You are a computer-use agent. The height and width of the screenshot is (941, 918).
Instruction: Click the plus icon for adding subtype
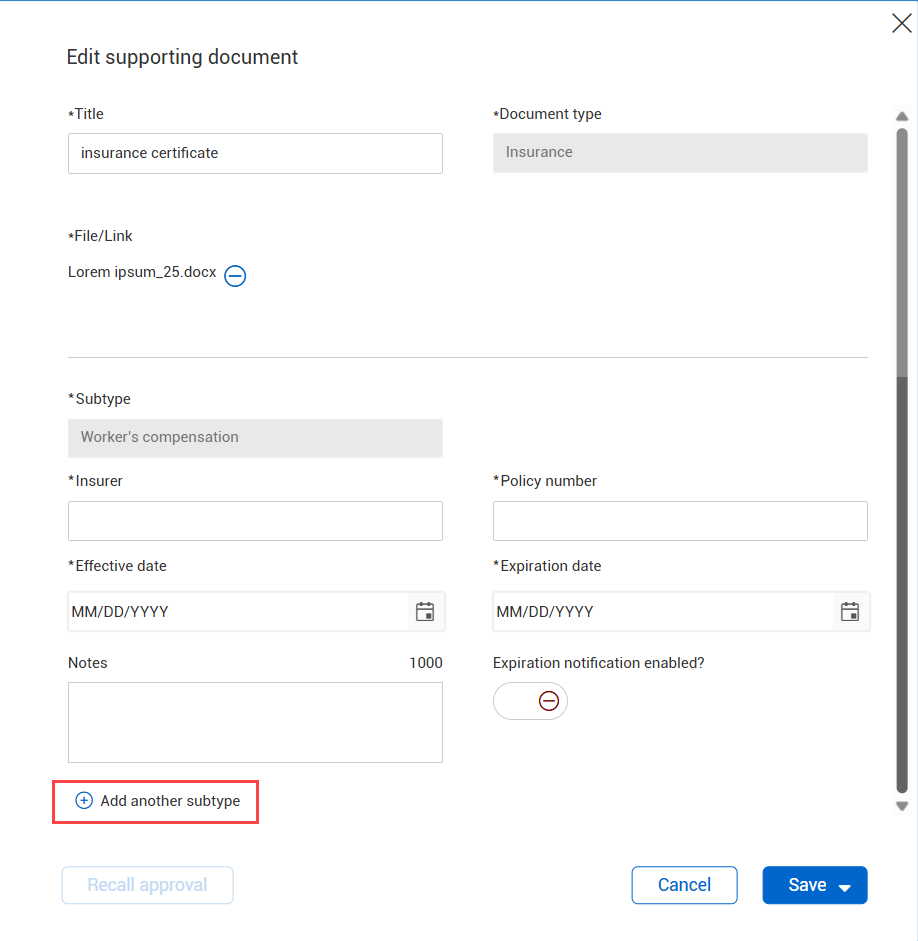coord(84,801)
